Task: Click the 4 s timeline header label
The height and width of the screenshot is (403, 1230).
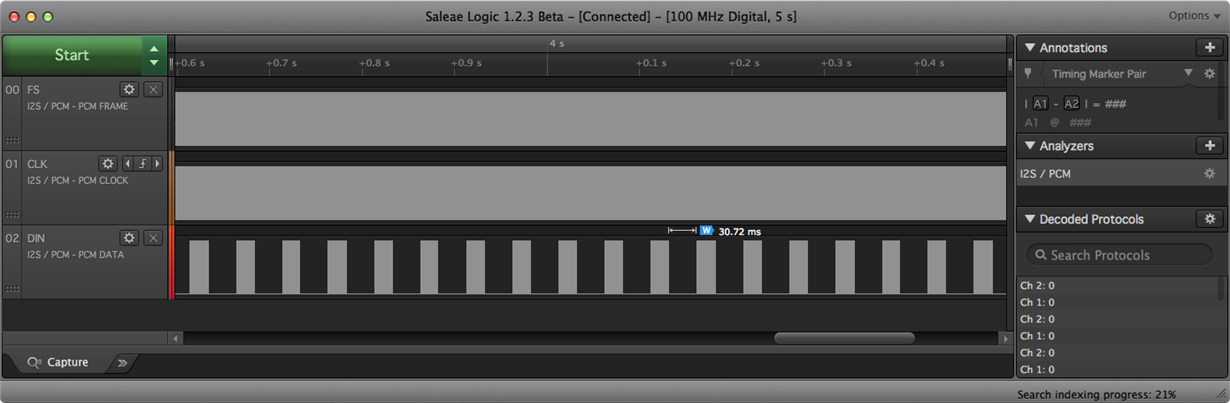Action: 556,44
